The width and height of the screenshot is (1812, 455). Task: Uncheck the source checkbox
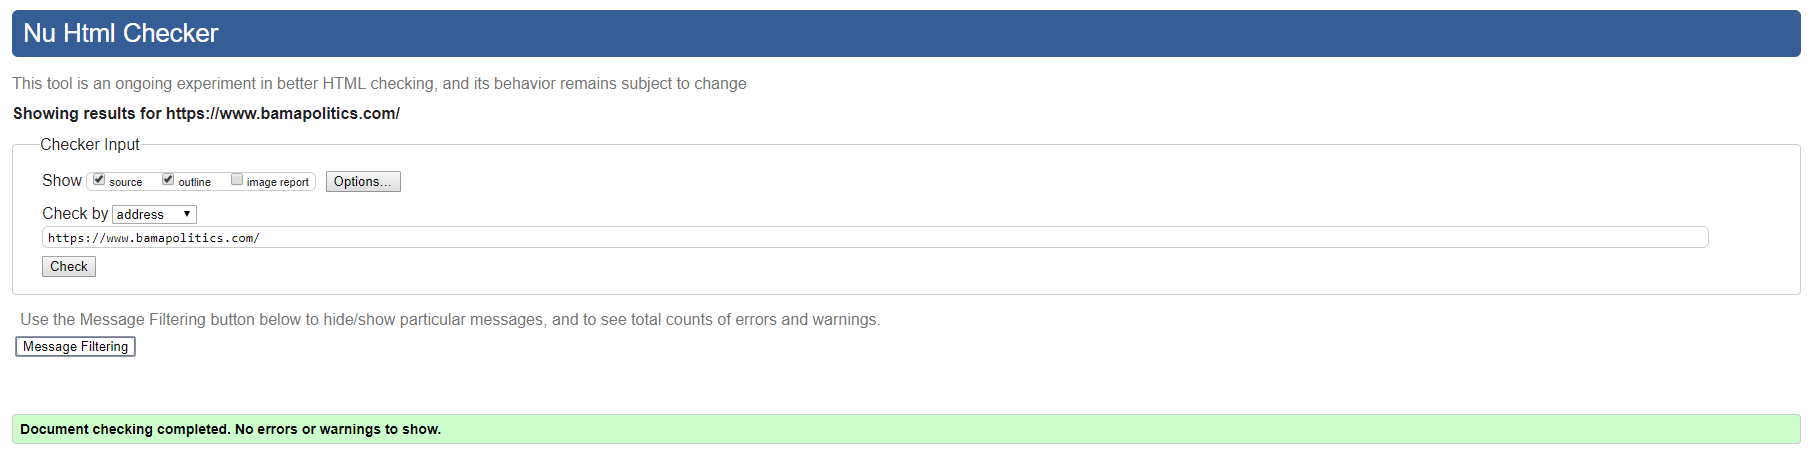tap(99, 180)
